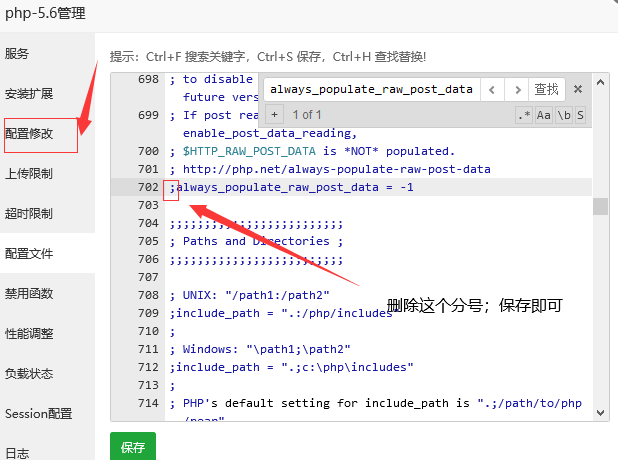Close the search box with the X
The height and width of the screenshot is (460, 618).
(x=578, y=89)
